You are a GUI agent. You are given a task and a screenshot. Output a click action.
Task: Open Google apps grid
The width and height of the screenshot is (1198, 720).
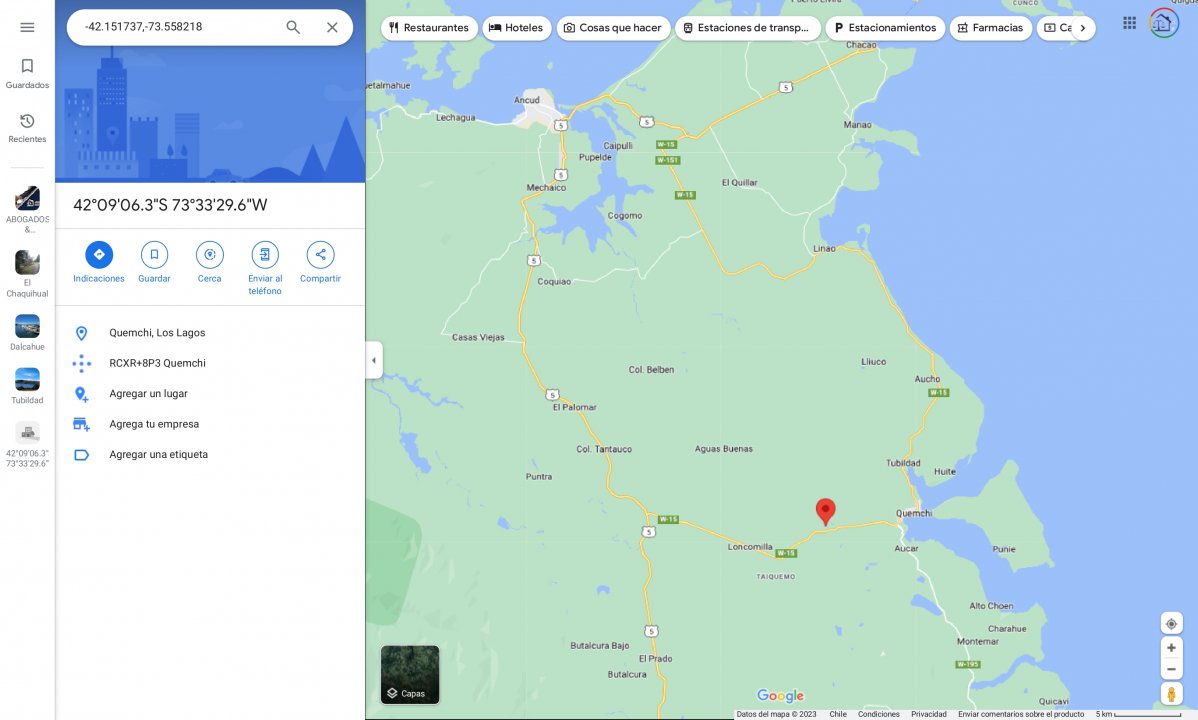click(1129, 23)
